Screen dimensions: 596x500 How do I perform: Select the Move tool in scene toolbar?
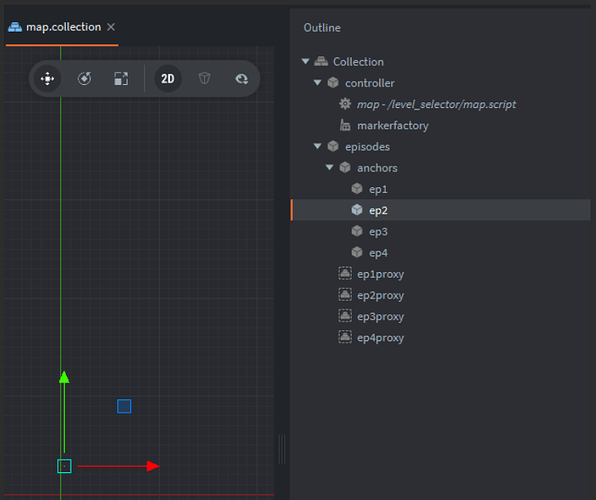48,79
